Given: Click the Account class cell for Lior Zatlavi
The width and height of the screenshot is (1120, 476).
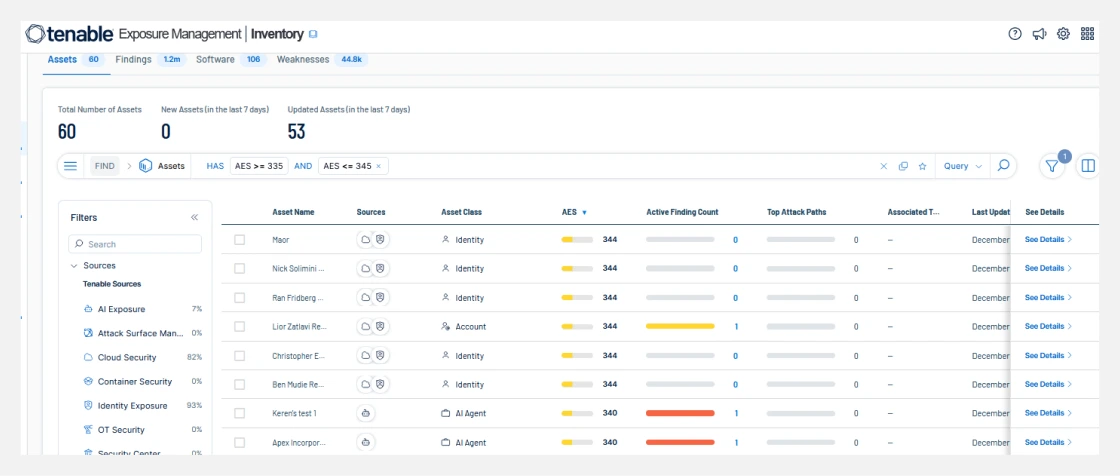Looking at the screenshot, I should point(464,326).
